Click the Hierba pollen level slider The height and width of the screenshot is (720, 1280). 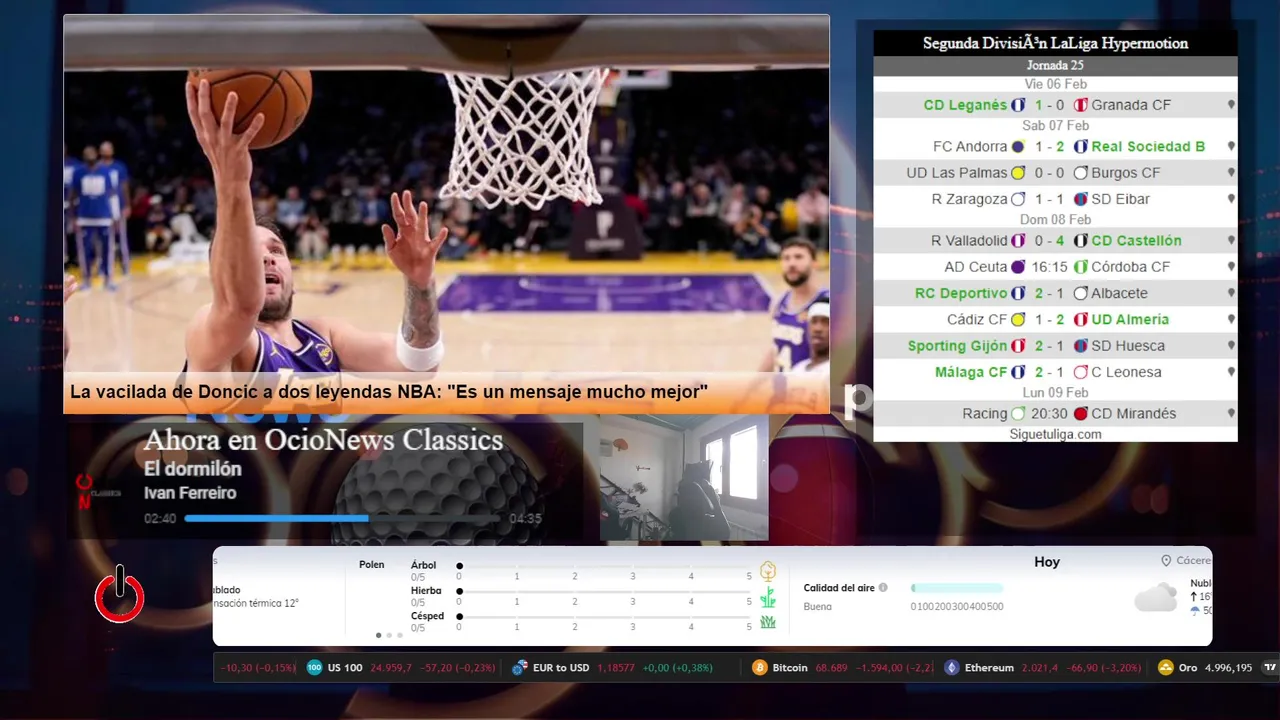[604, 591]
